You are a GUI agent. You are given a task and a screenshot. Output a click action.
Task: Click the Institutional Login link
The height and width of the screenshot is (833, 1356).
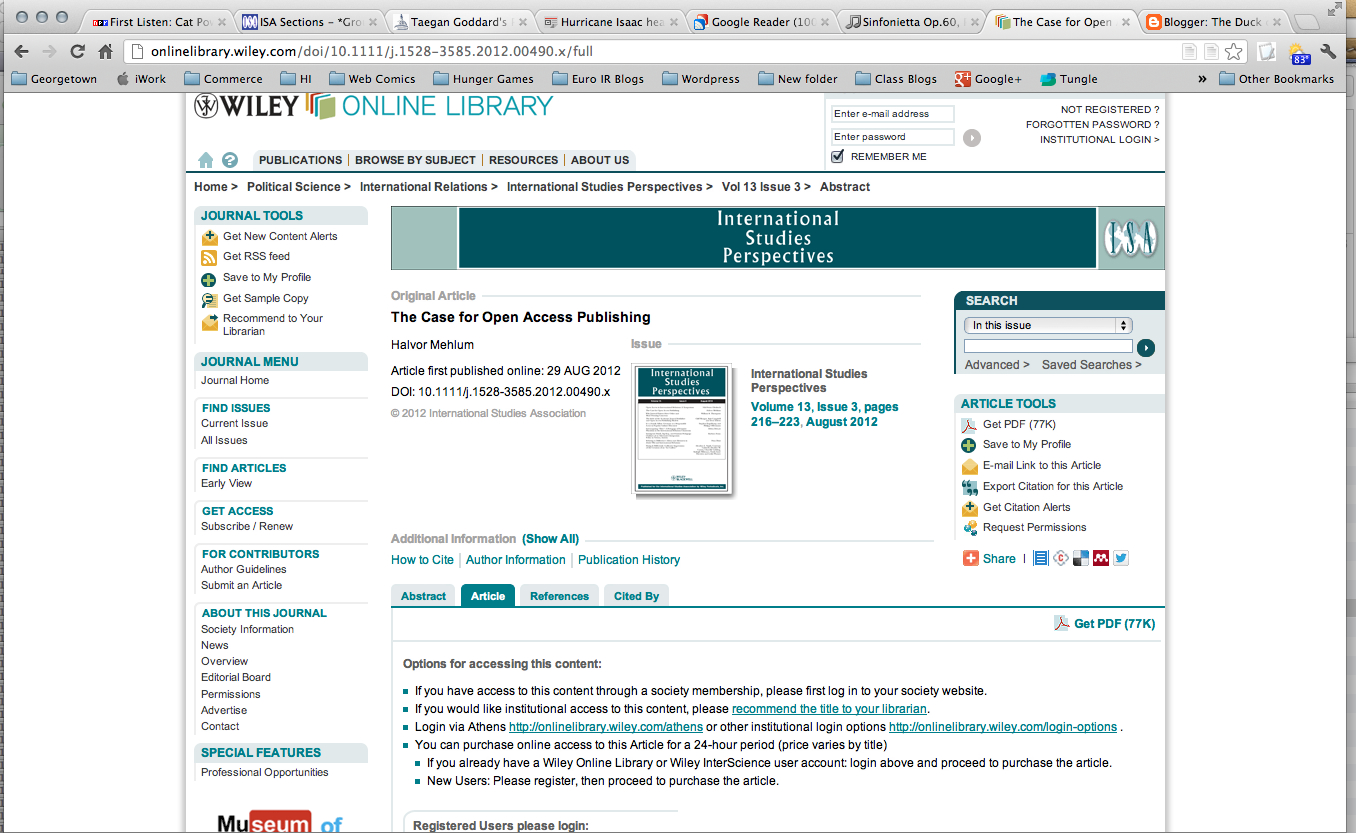point(1099,140)
